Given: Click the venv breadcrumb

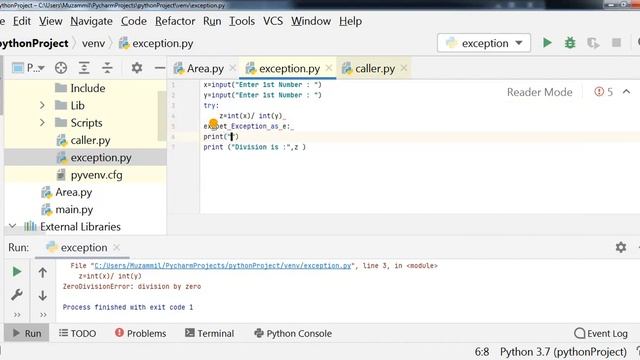Looking at the screenshot, I should (x=93, y=43).
